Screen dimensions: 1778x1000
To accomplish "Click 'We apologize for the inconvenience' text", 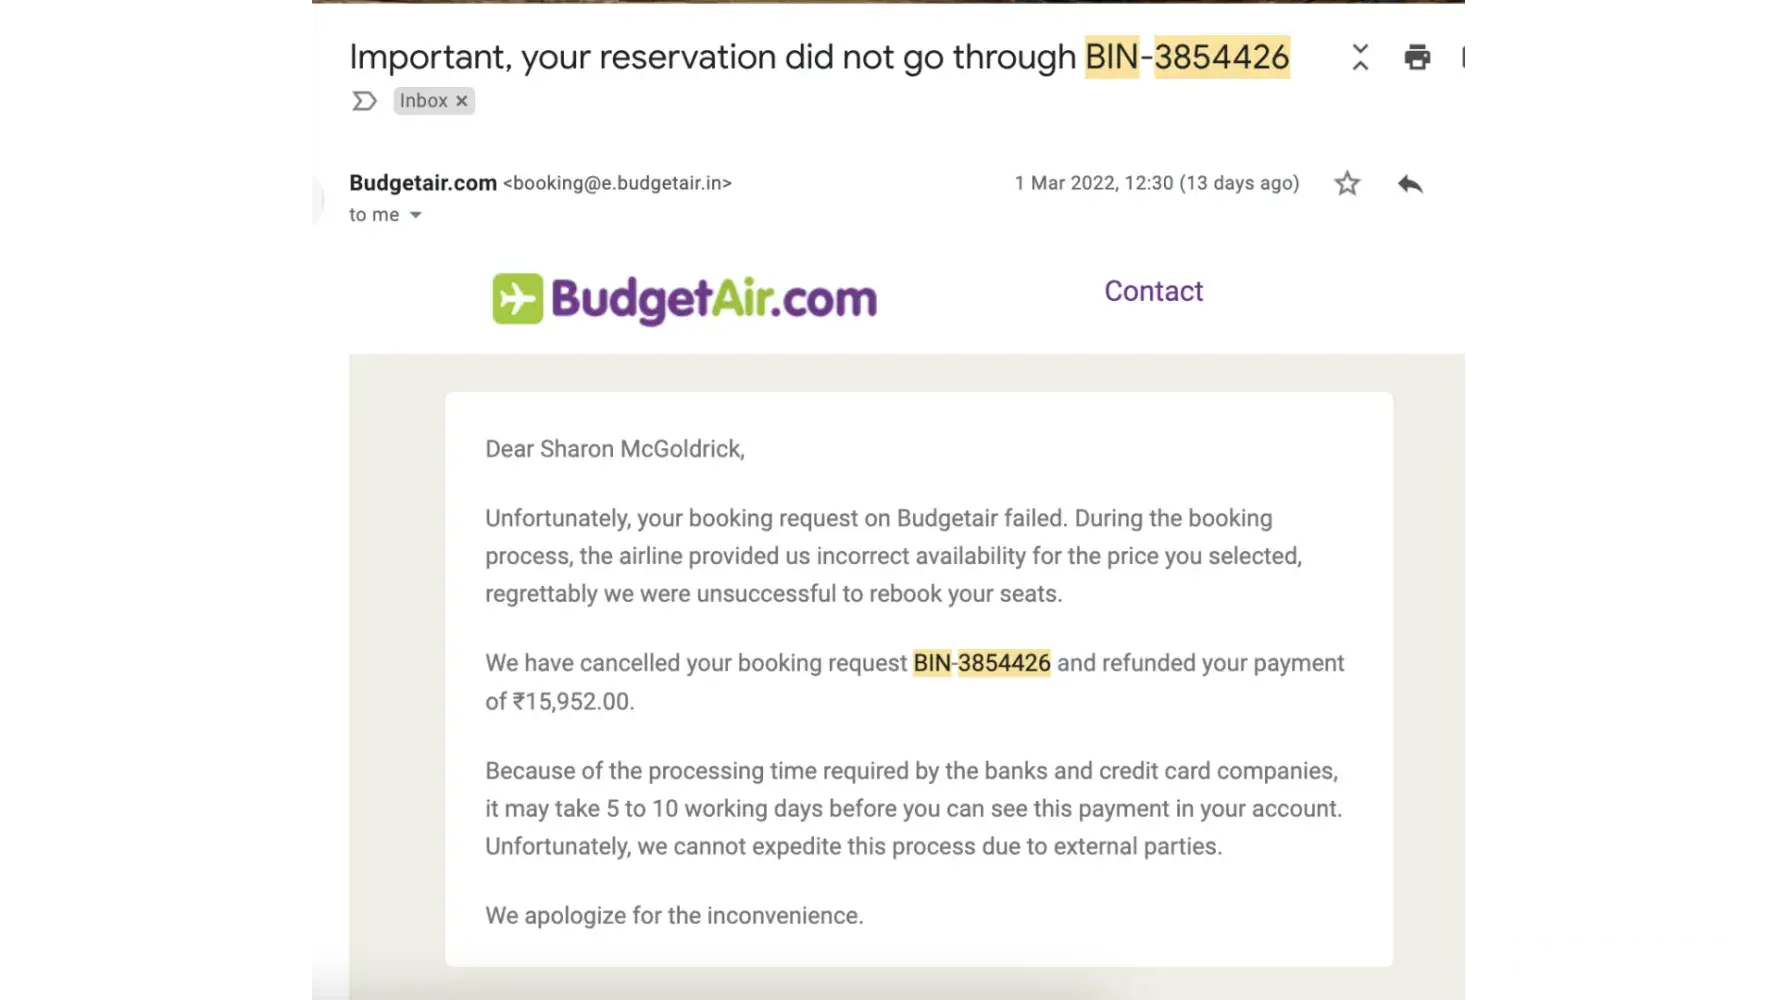I will point(673,916).
